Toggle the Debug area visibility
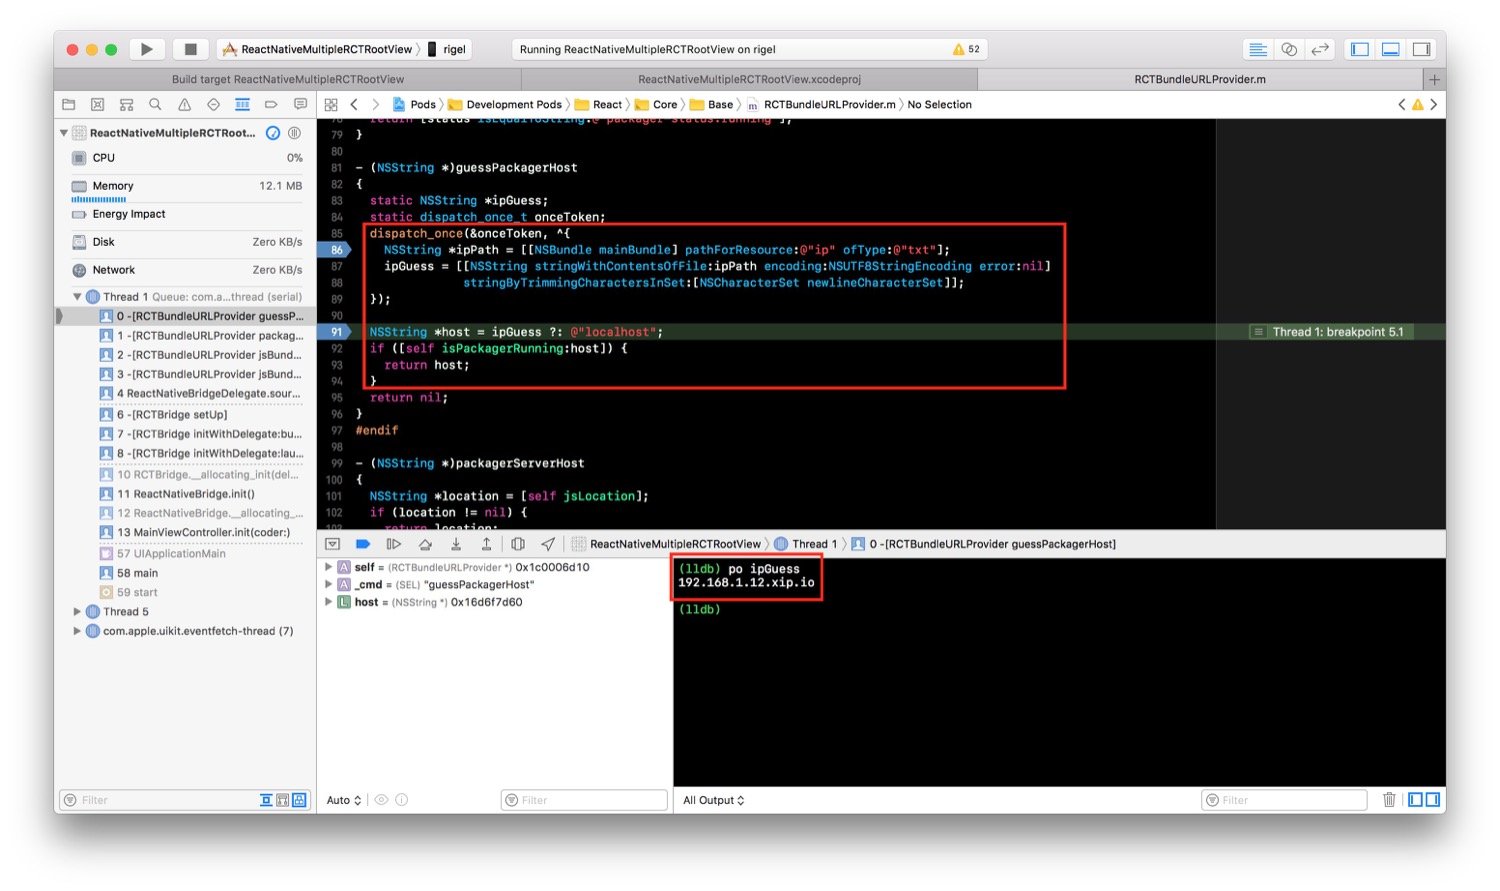This screenshot has width=1500, height=891. (x=1390, y=49)
